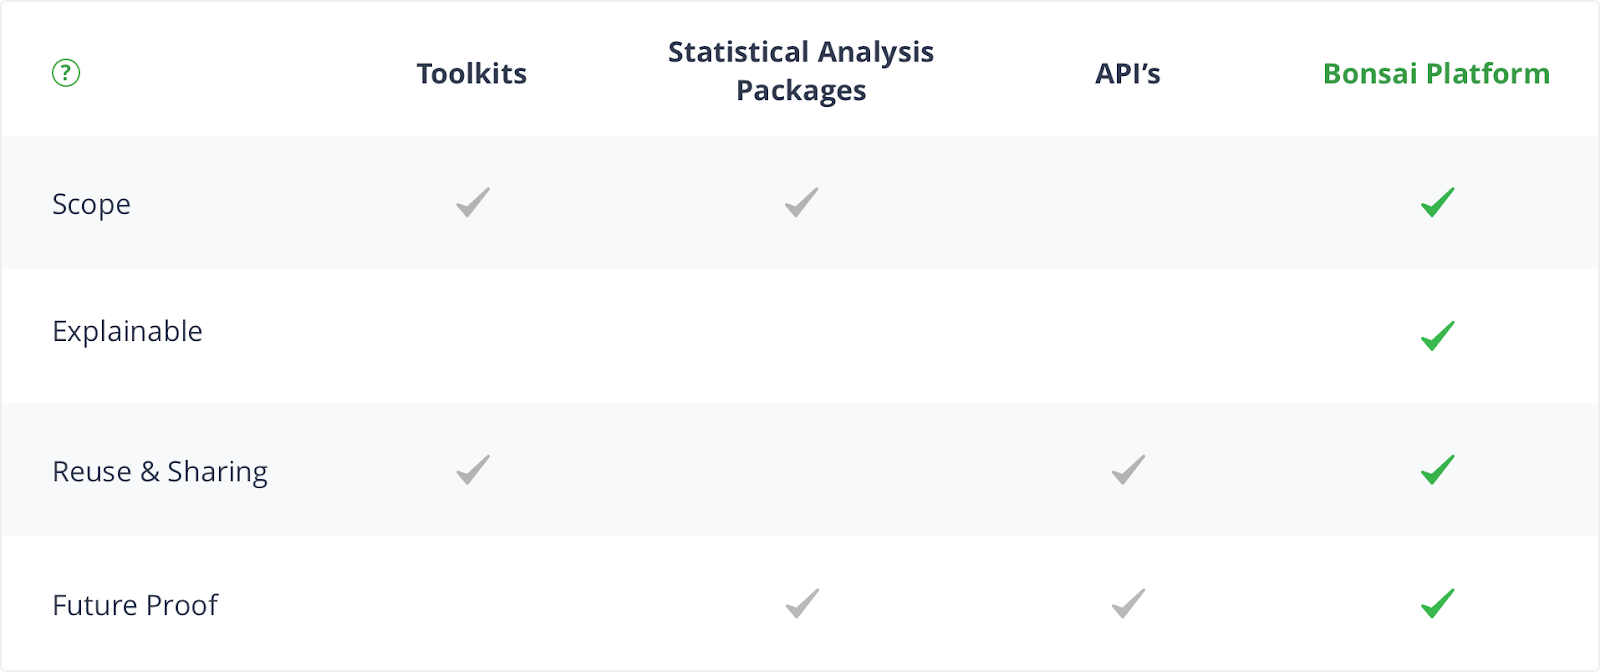Select the Toolkits column header
1600x672 pixels.
tap(472, 74)
